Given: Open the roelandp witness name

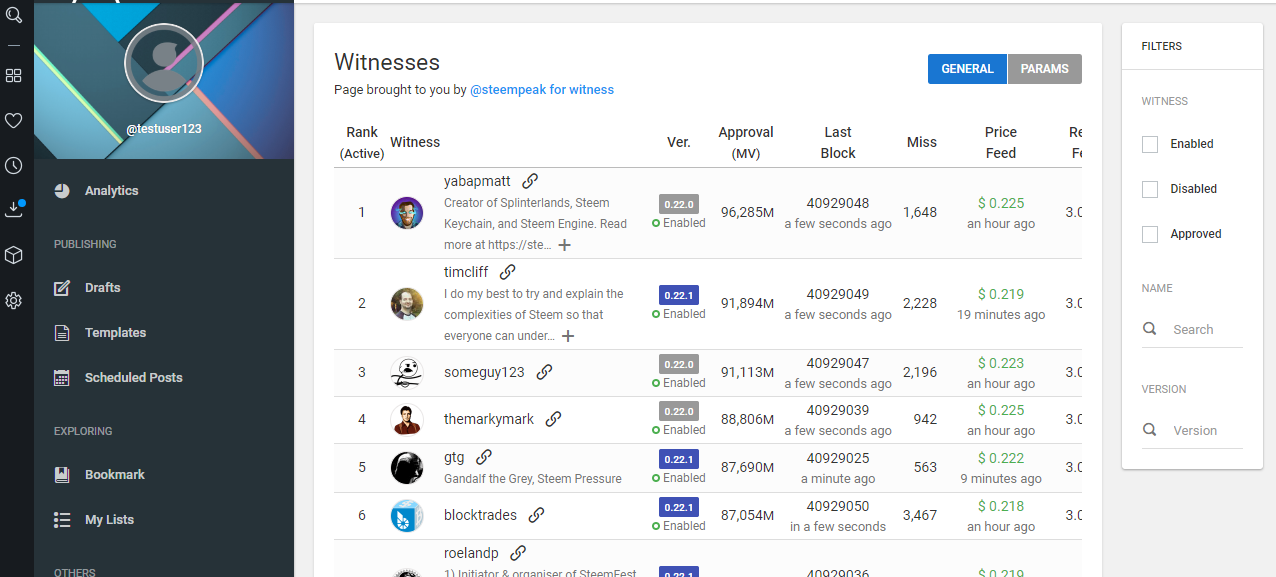Looking at the screenshot, I should (471, 553).
